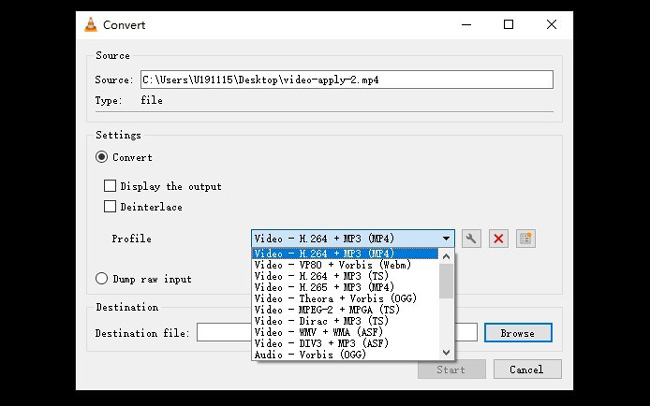The image size is (650, 406).
Task: Maximize the Convert window
Action: pyautogui.click(x=508, y=24)
